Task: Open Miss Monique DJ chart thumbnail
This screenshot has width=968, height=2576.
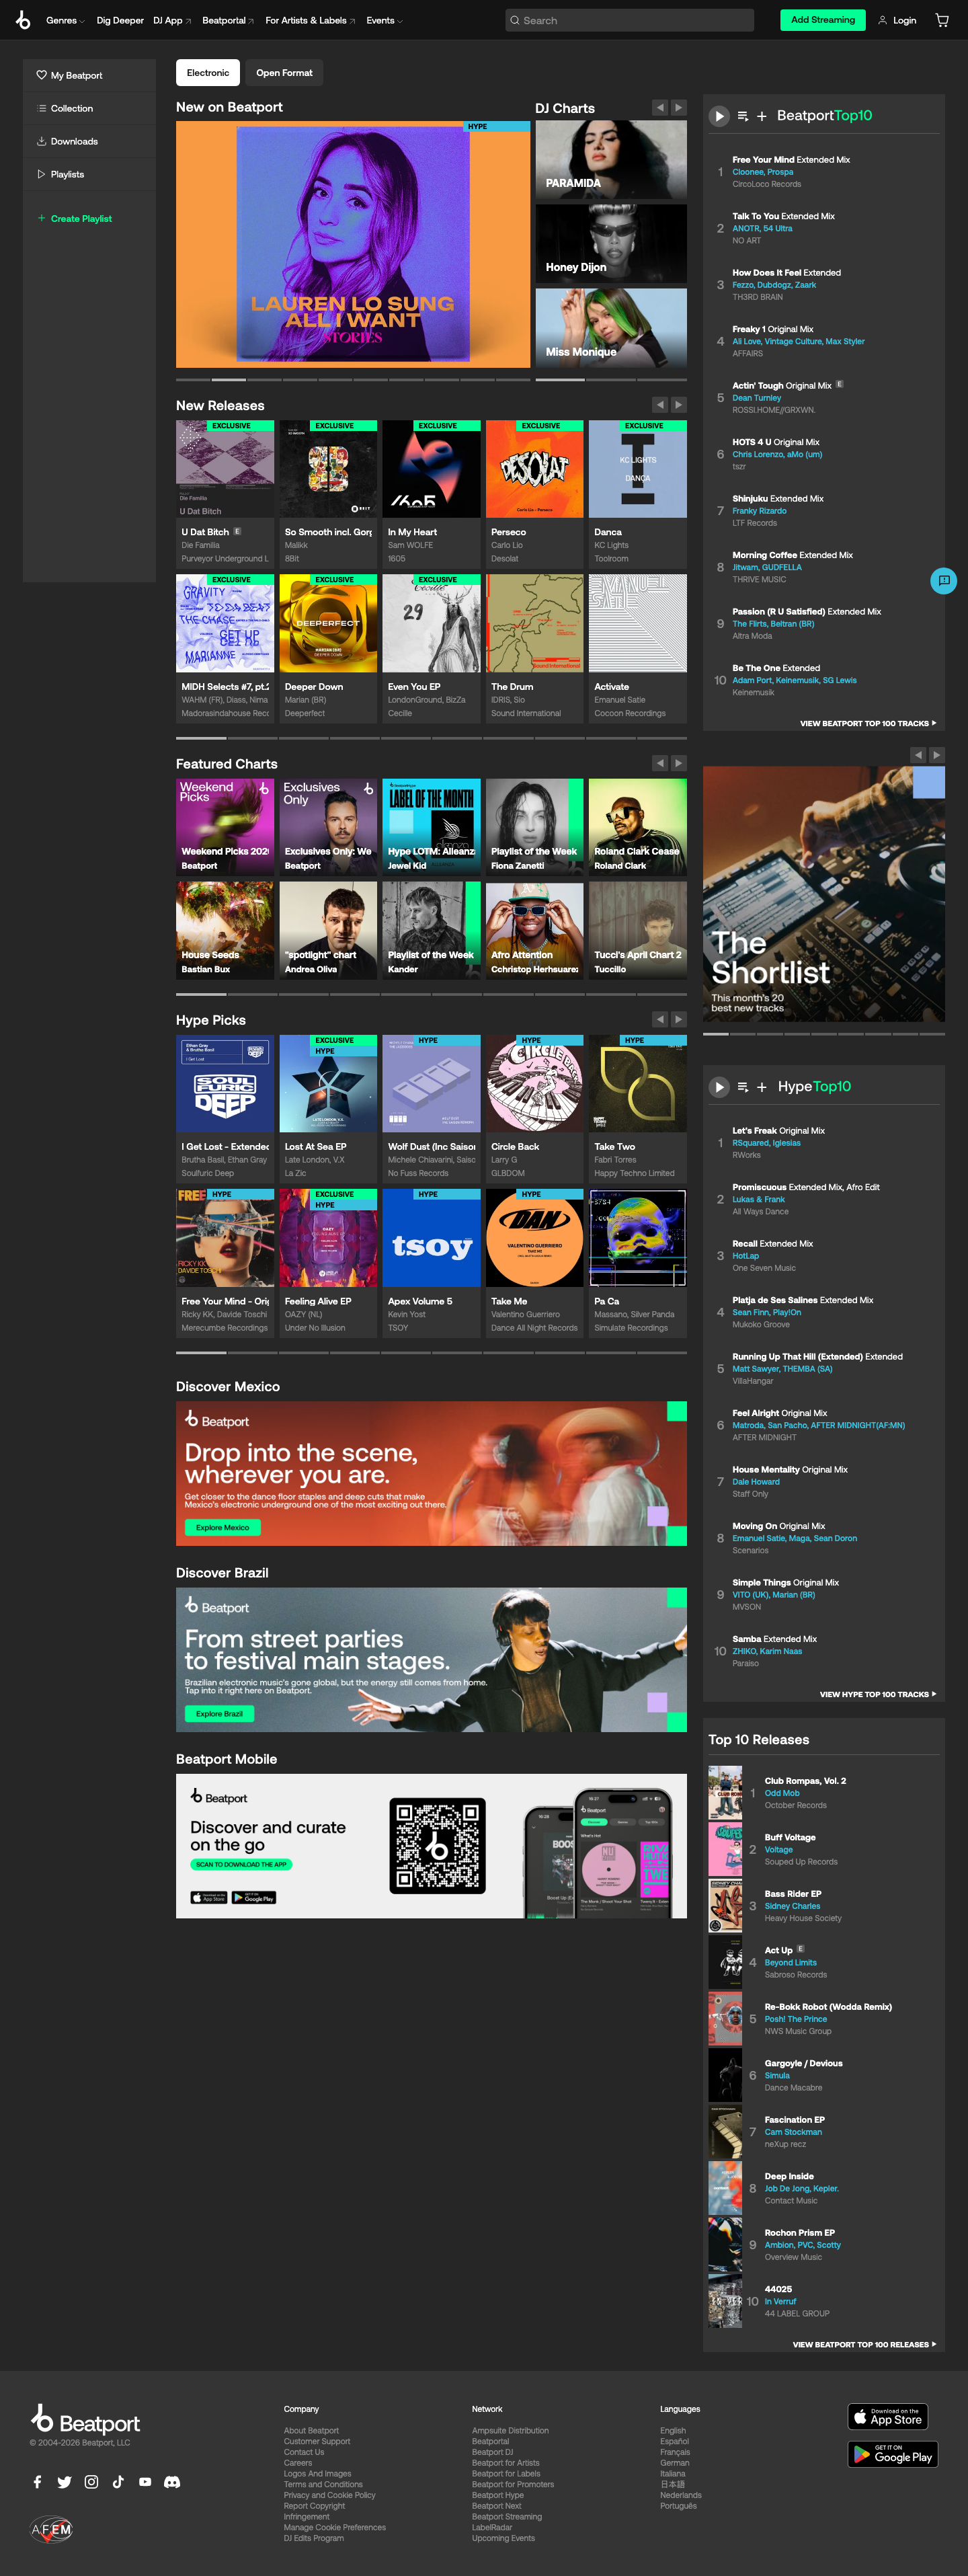Action: 611,328
